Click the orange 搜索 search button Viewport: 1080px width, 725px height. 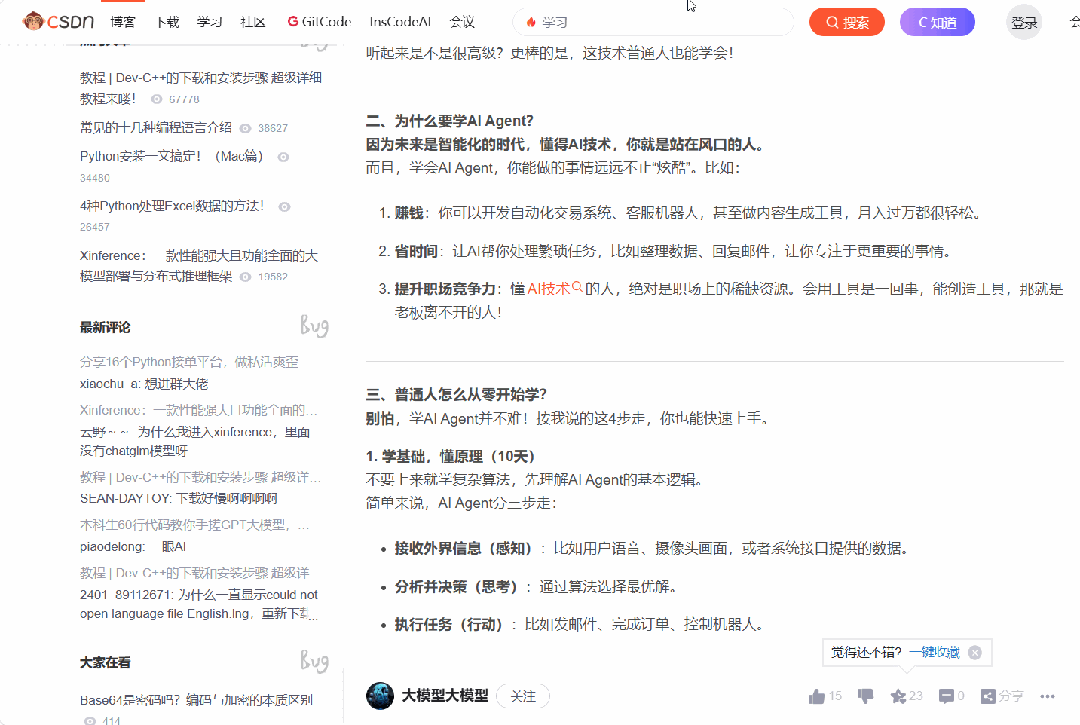846,20
